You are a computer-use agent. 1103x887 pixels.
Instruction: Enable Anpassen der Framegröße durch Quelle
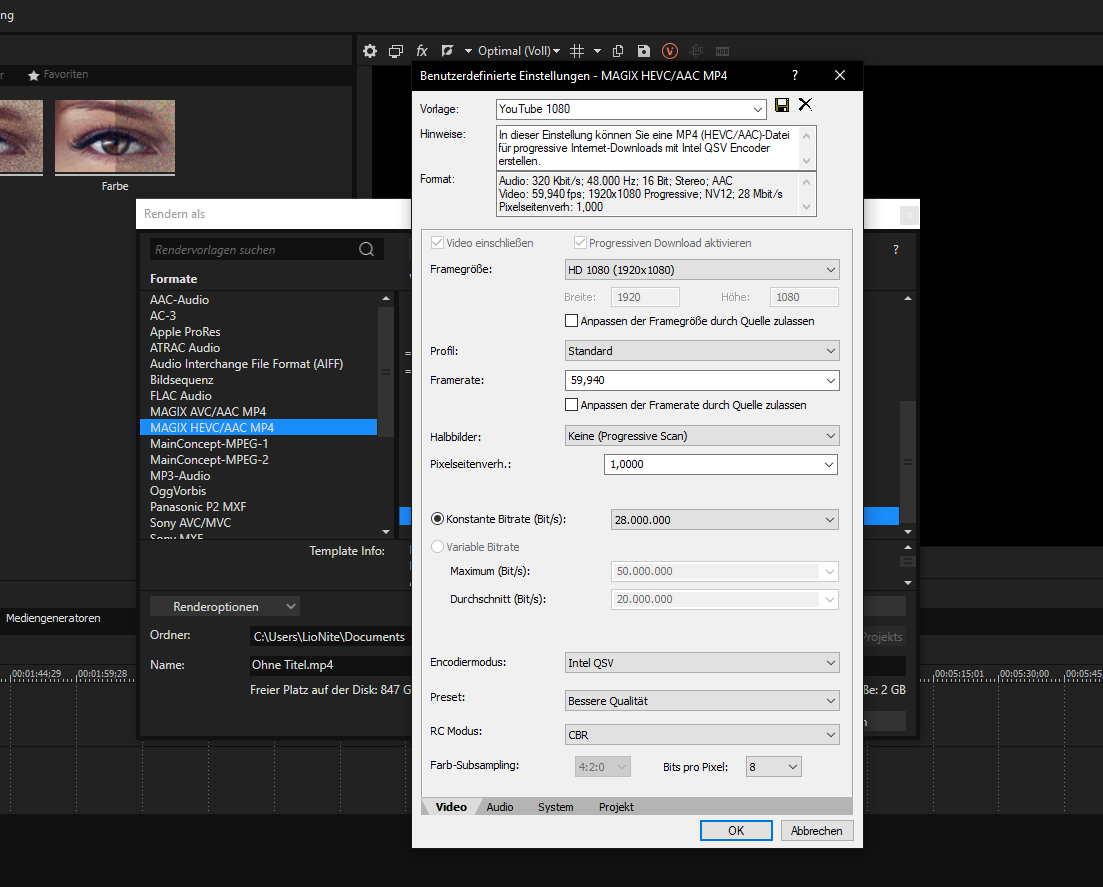(x=571, y=321)
